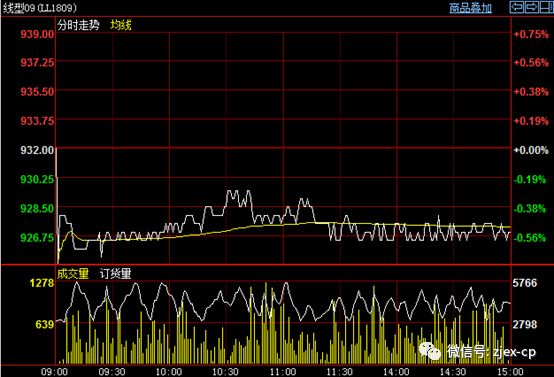This screenshot has height=377, width=554.
Task: Click the 1278 volume scale label
Action: pyautogui.click(x=42, y=283)
